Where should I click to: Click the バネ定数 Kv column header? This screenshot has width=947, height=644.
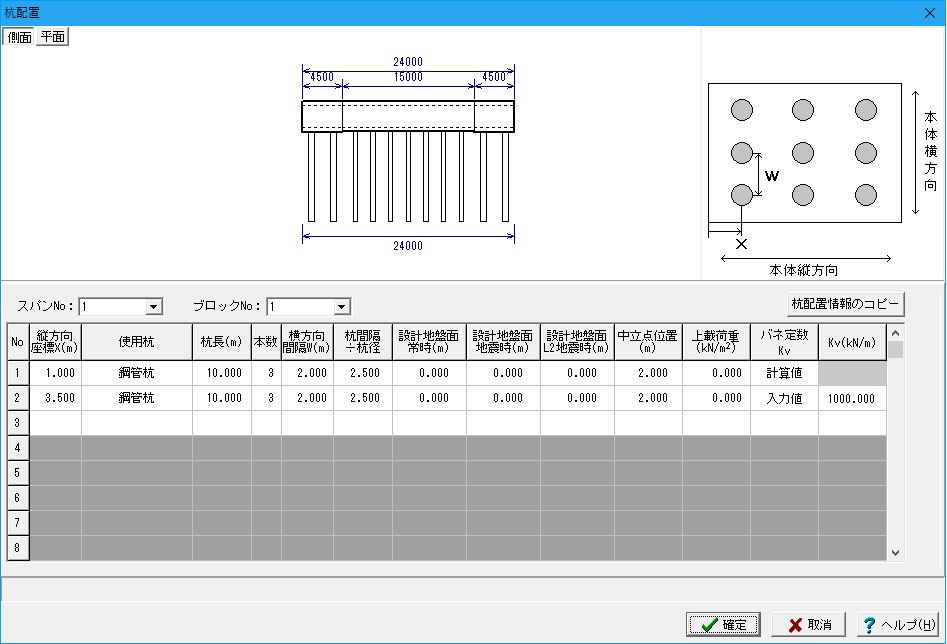click(x=785, y=342)
